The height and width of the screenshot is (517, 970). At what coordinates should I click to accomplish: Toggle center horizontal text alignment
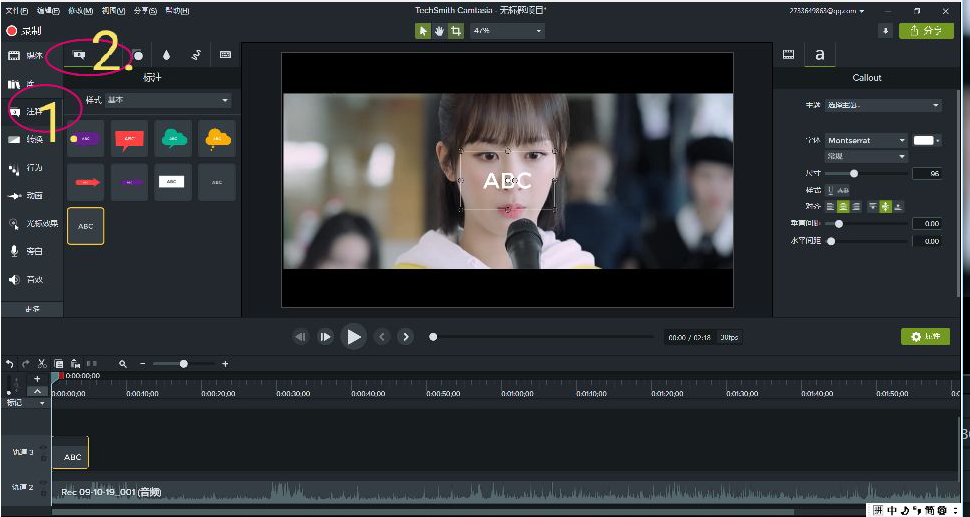coord(843,206)
